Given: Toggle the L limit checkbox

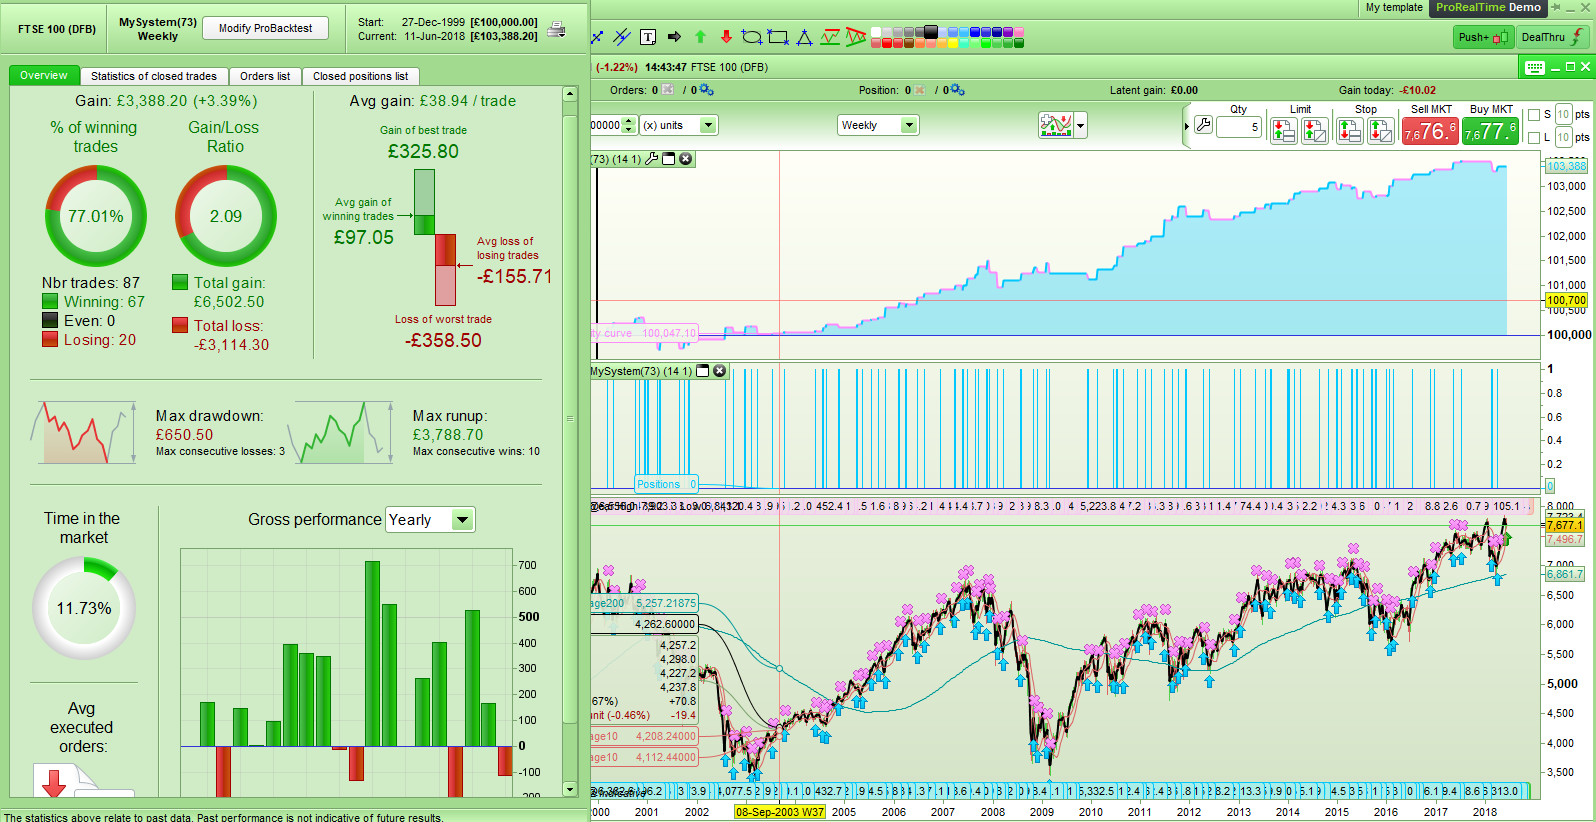Looking at the screenshot, I should 1534,138.
